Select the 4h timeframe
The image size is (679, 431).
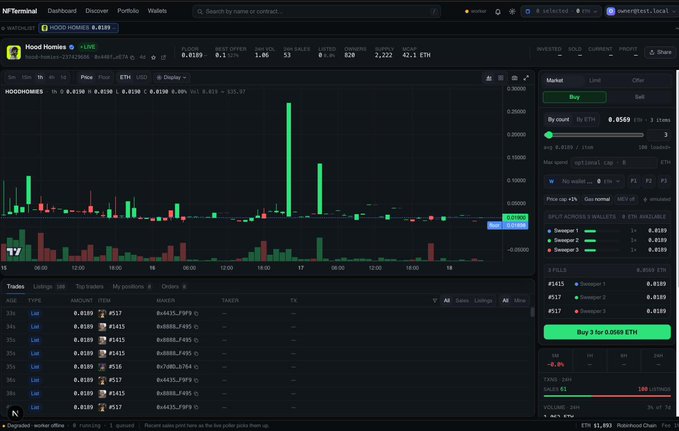[52, 78]
